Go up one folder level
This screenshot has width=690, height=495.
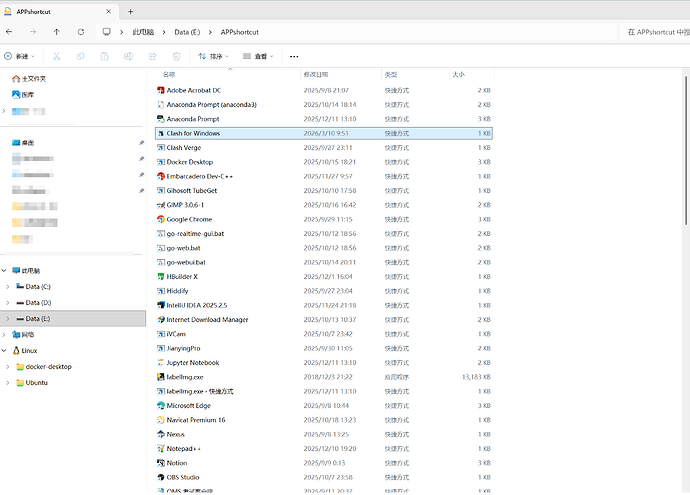pos(57,32)
